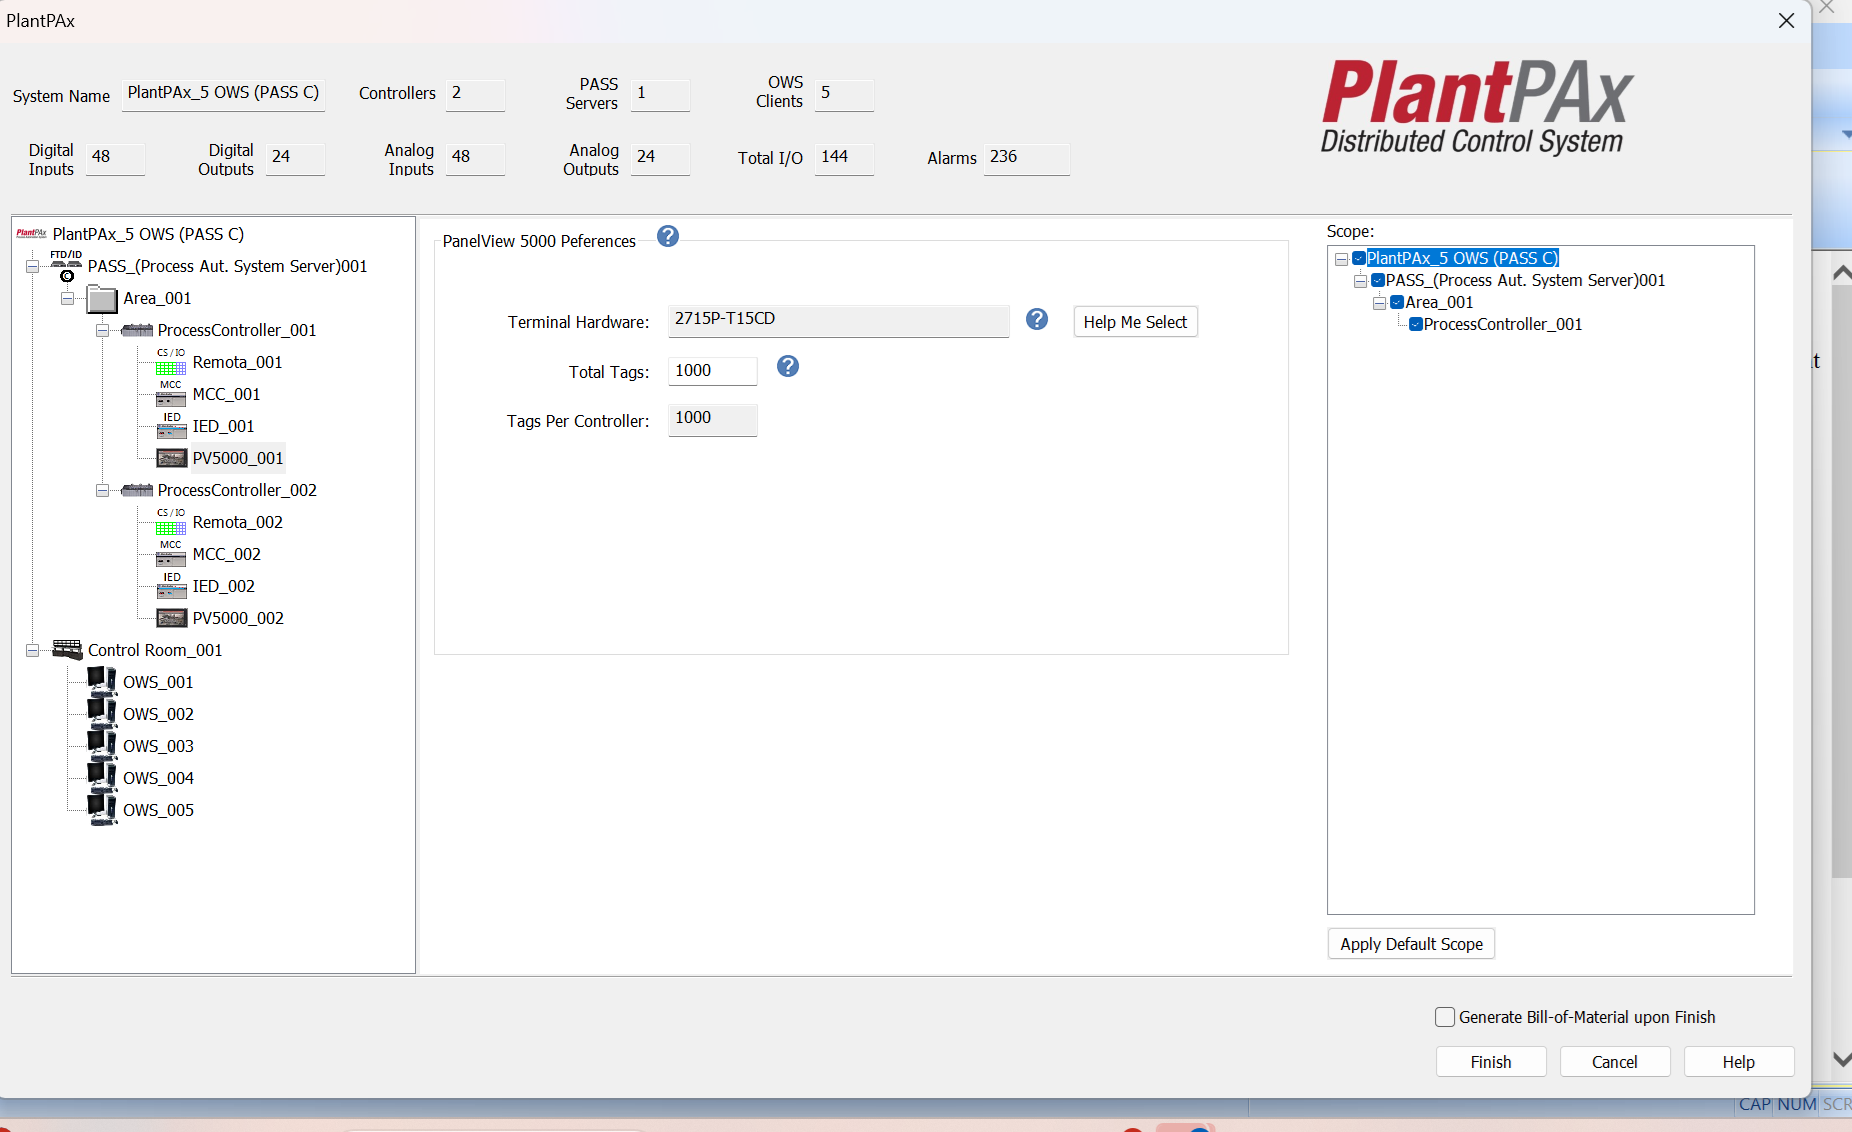1852x1132 pixels.
Task: Collapse Area_001 in Scope tree
Action: click(1379, 303)
